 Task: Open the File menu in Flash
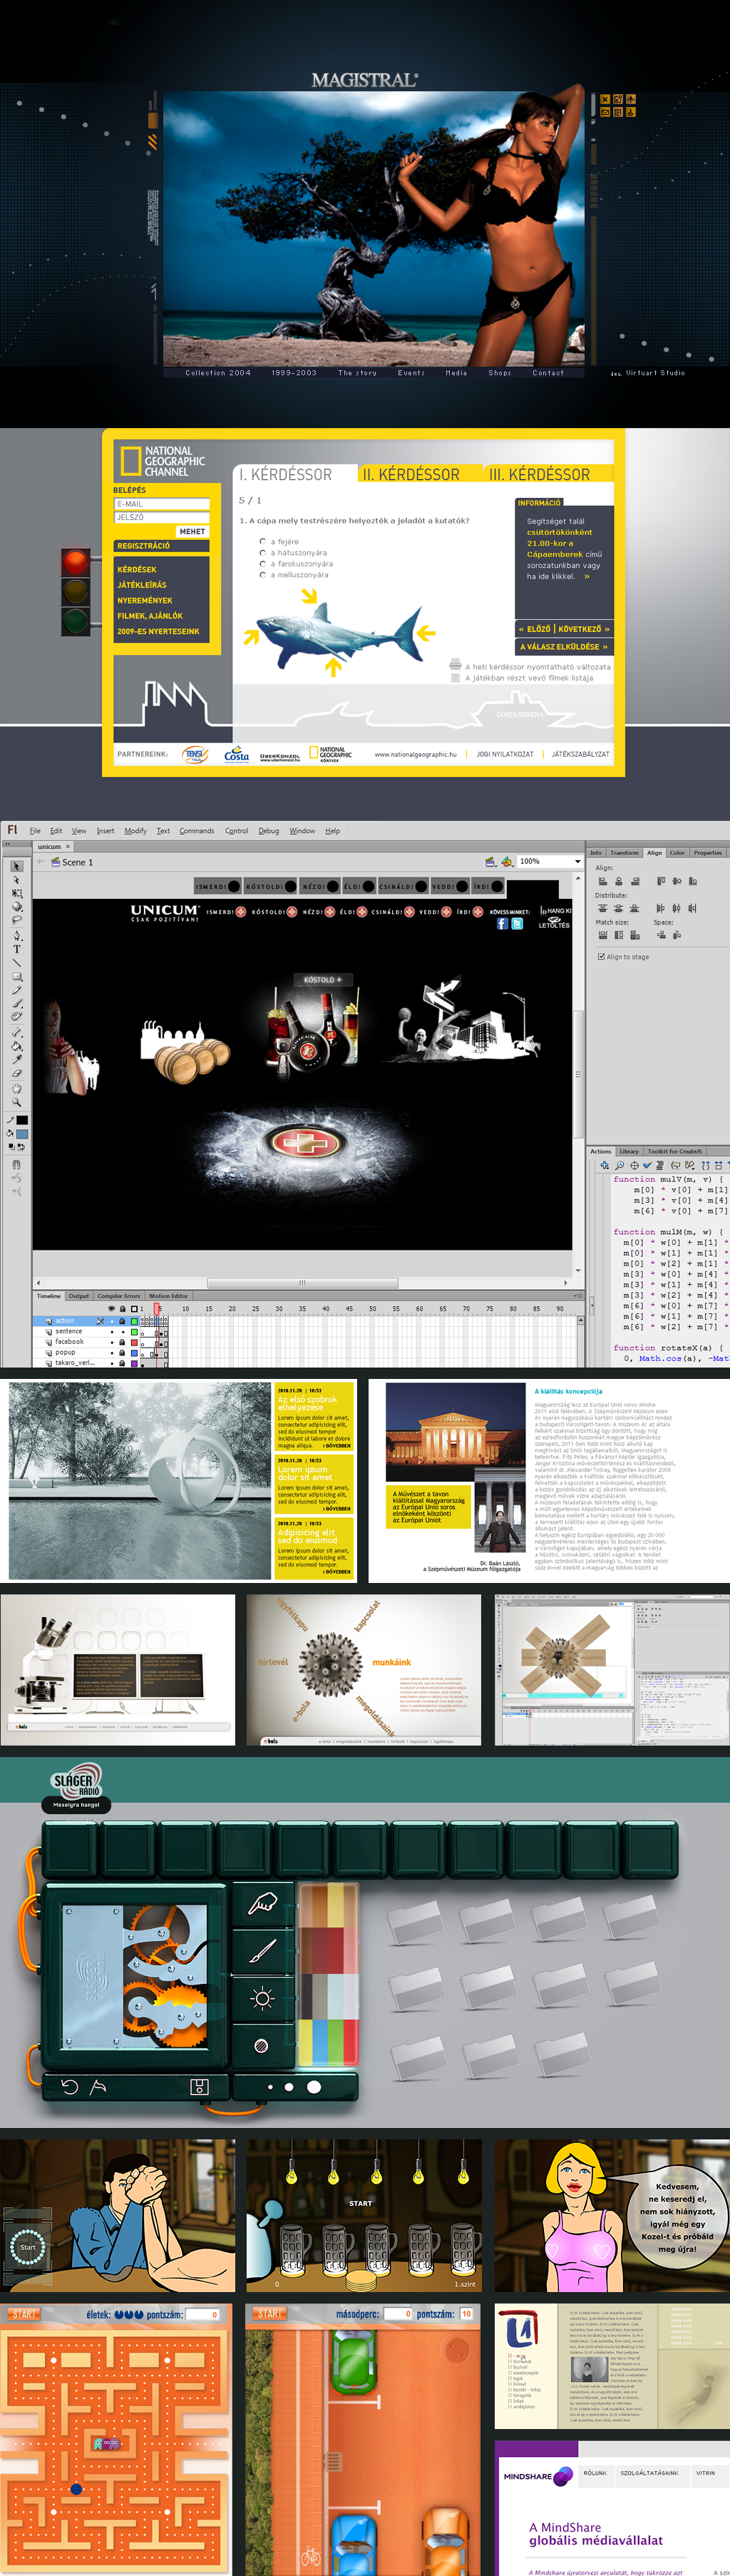tap(35, 831)
